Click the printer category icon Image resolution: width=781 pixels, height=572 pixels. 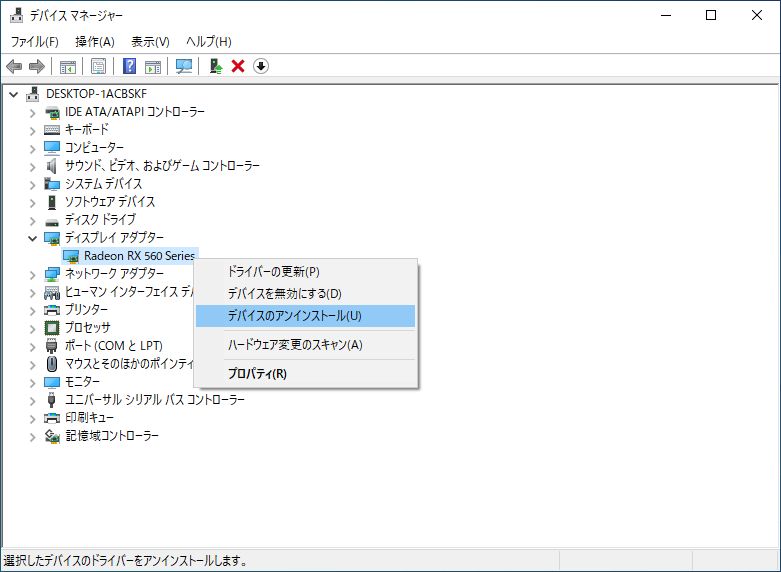pyautogui.click(x=52, y=310)
